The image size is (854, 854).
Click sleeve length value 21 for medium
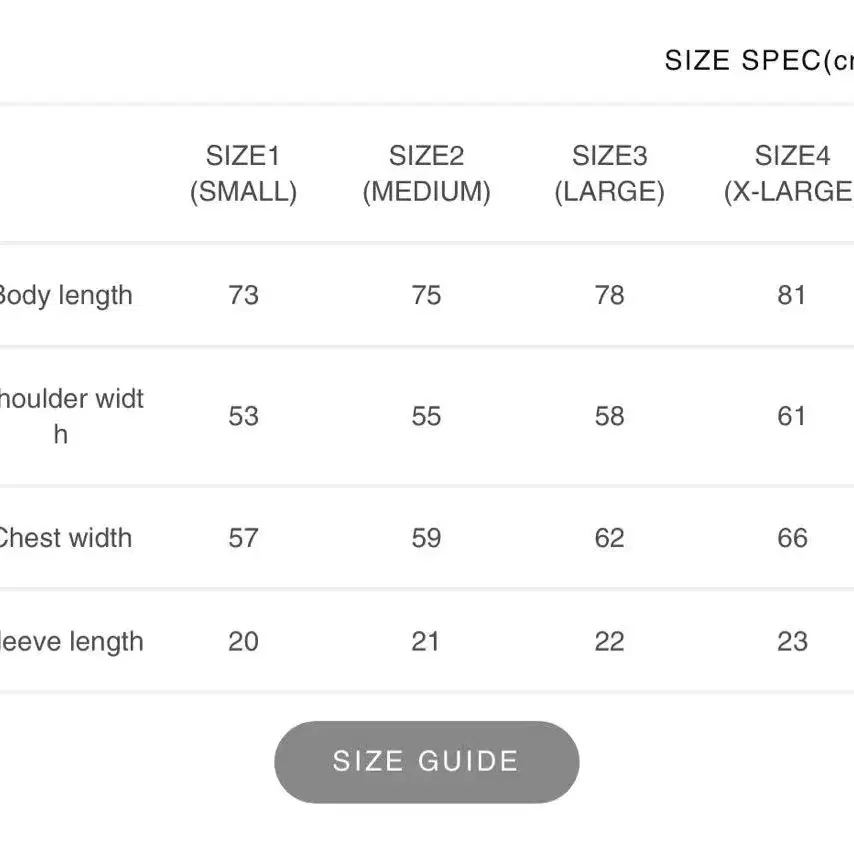point(425,642)
